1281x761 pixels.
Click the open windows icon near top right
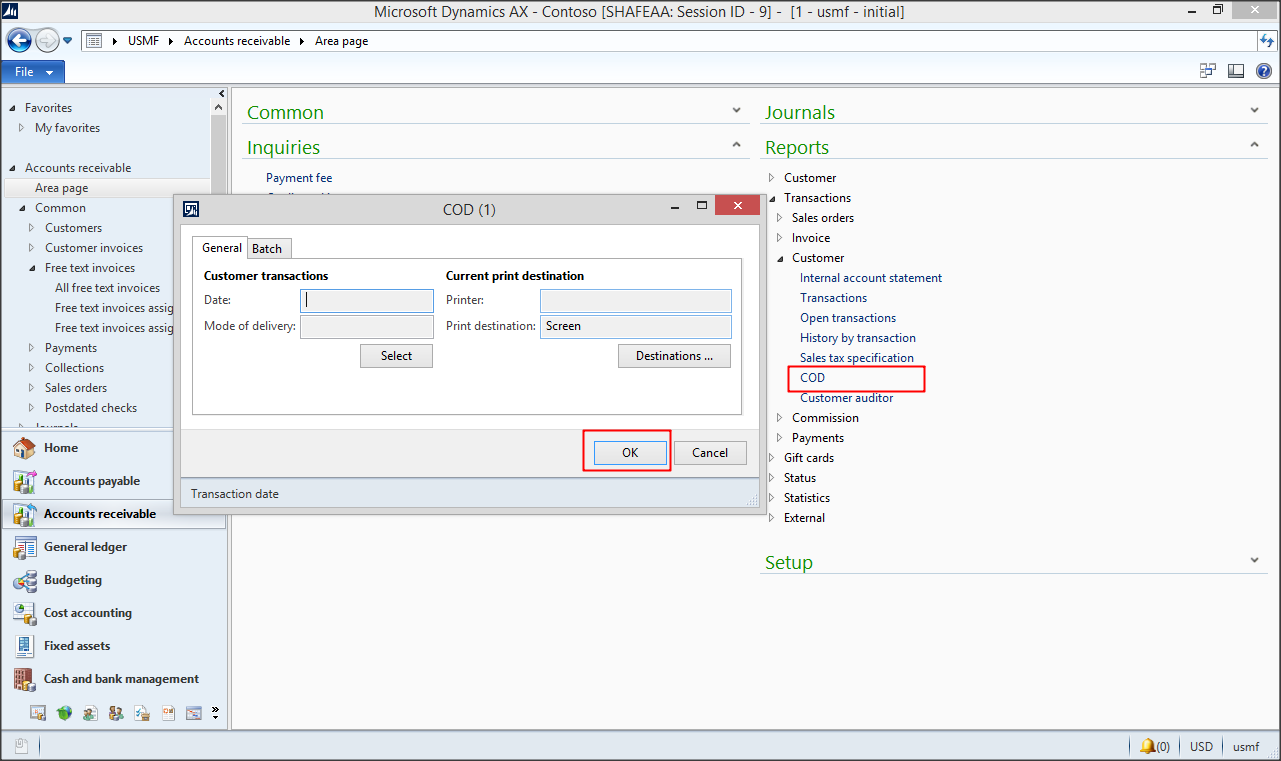pos(1207,70)
